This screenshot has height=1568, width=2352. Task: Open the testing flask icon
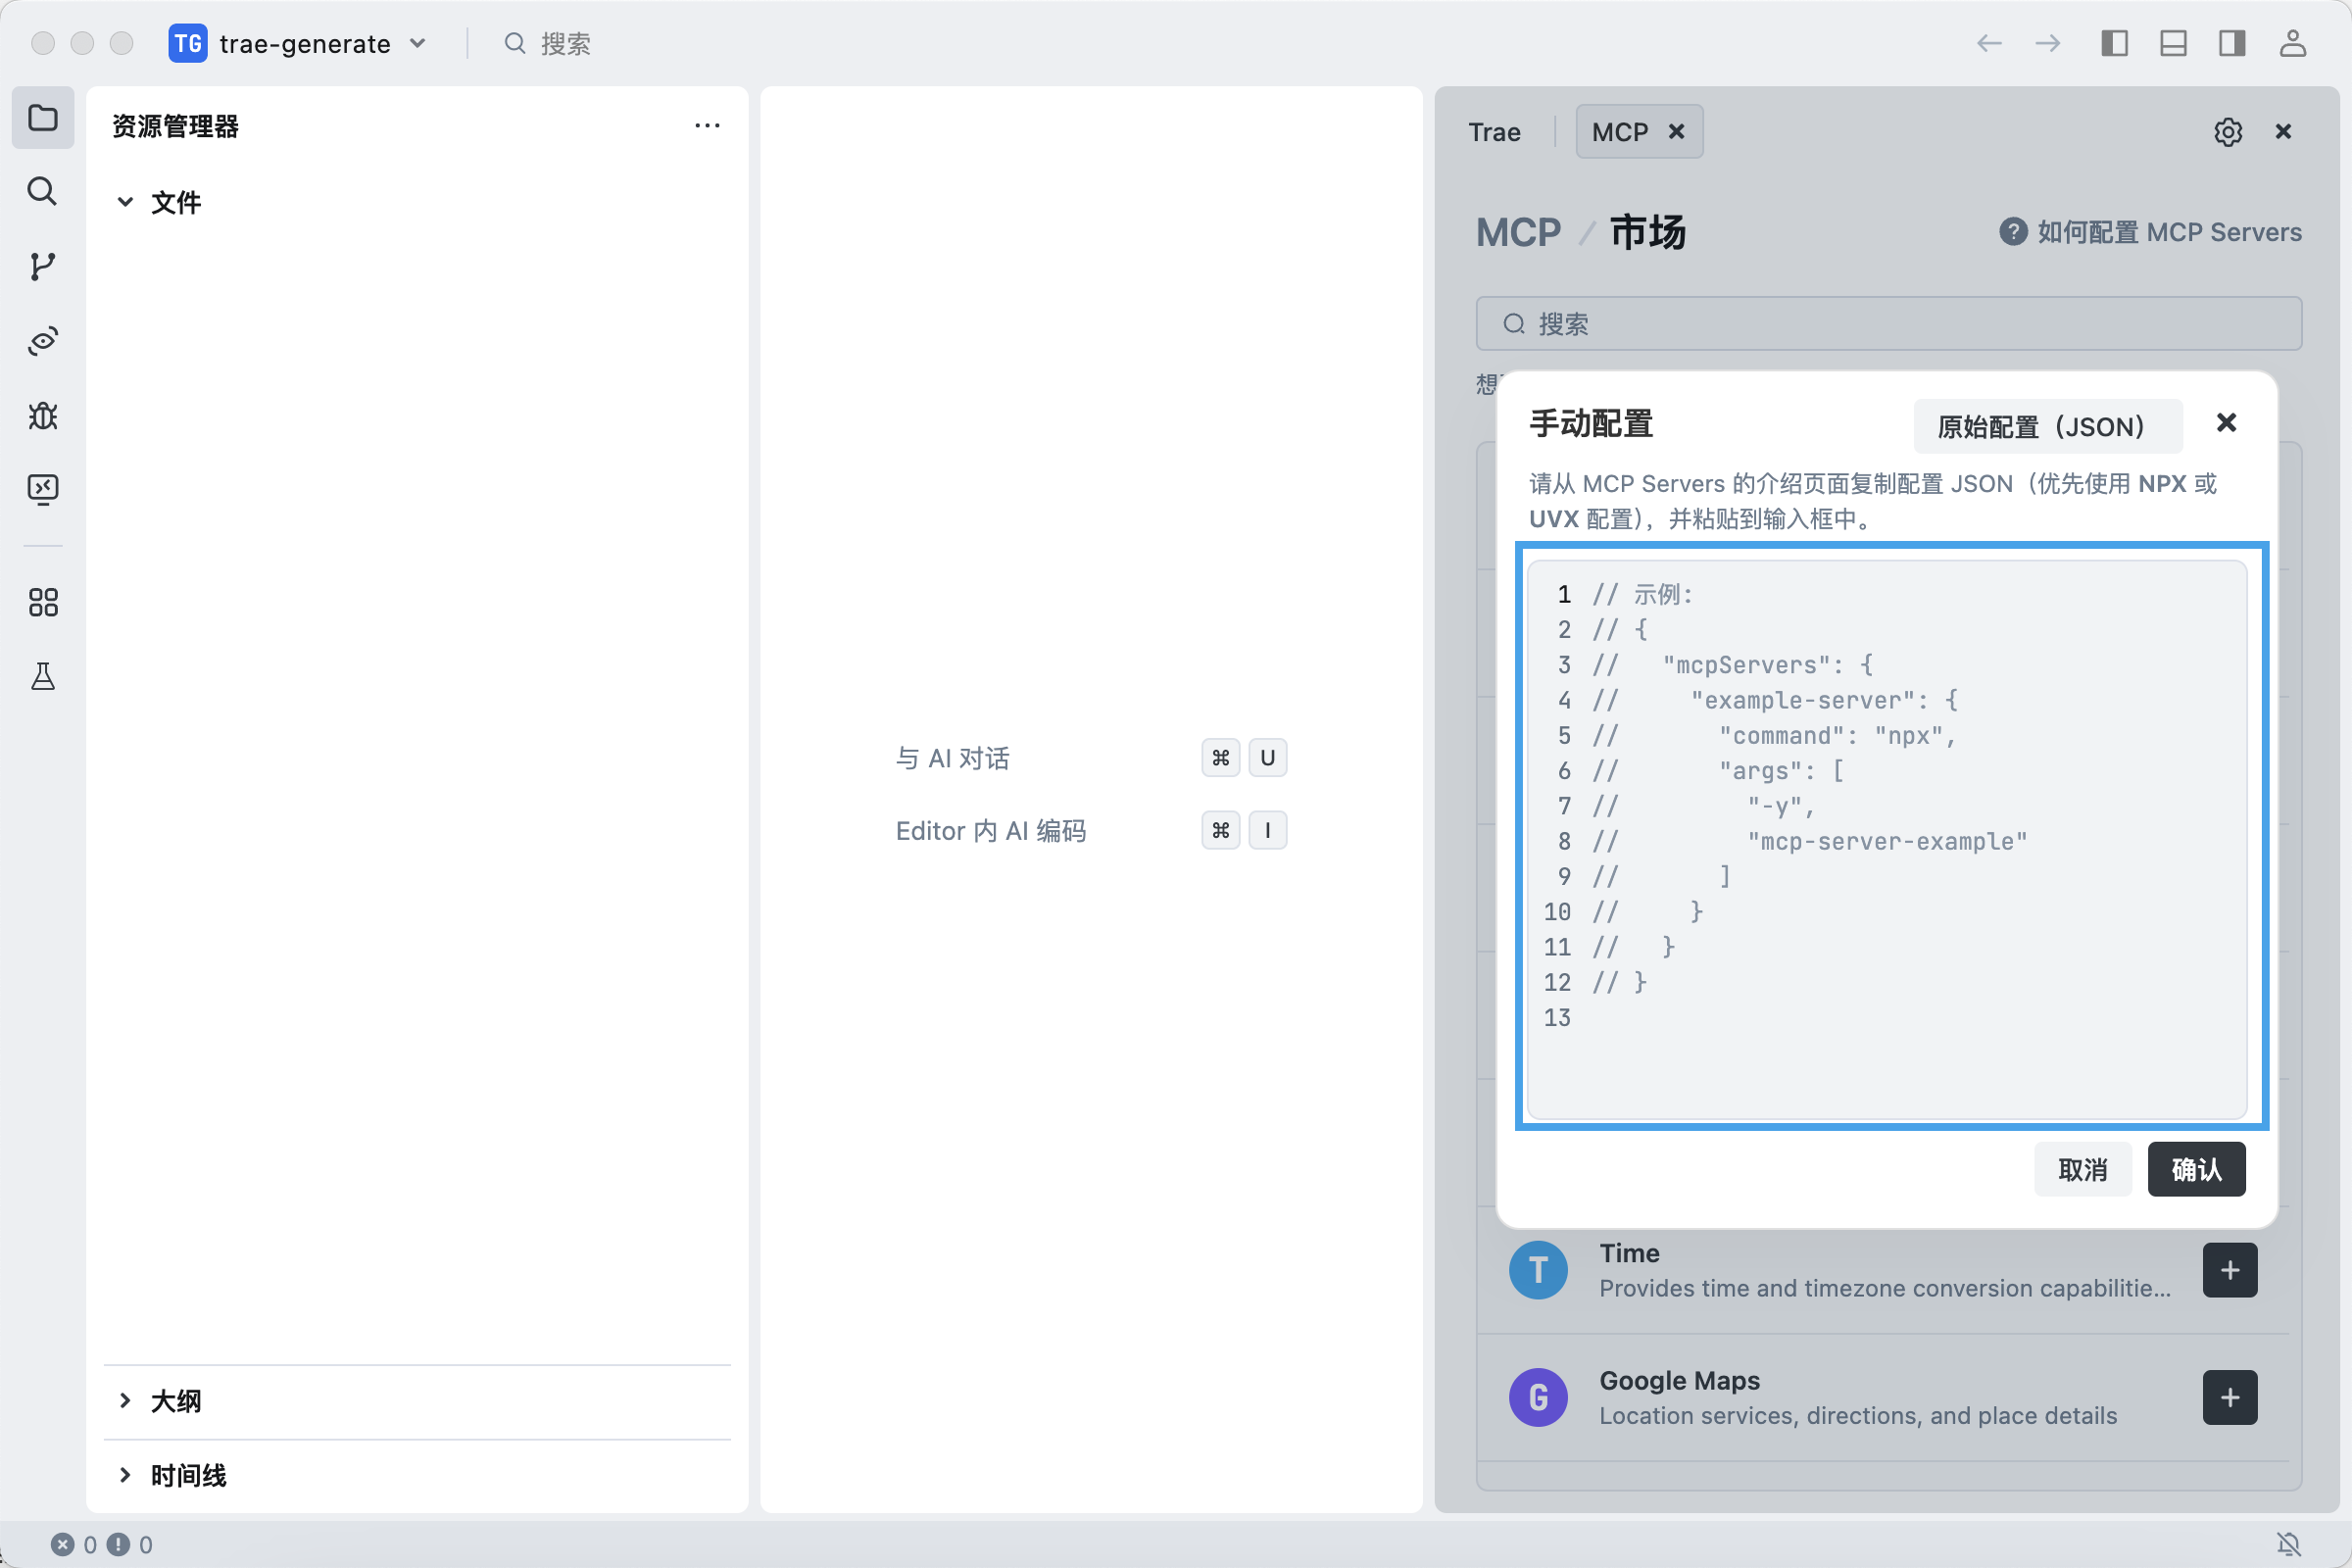42,677
